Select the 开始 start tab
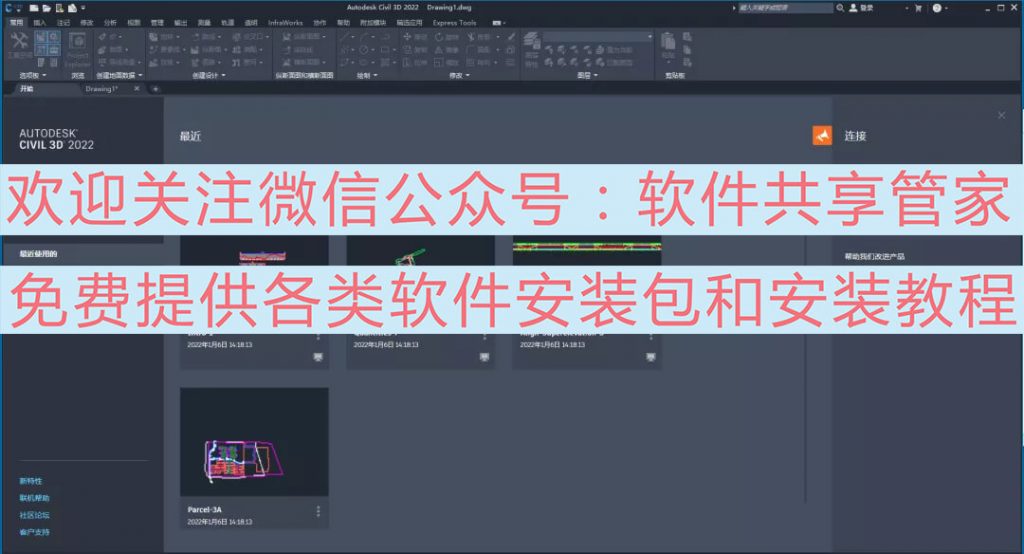Image resolution: width=1024 pixels, height=554 pixels. click(27, 89)
